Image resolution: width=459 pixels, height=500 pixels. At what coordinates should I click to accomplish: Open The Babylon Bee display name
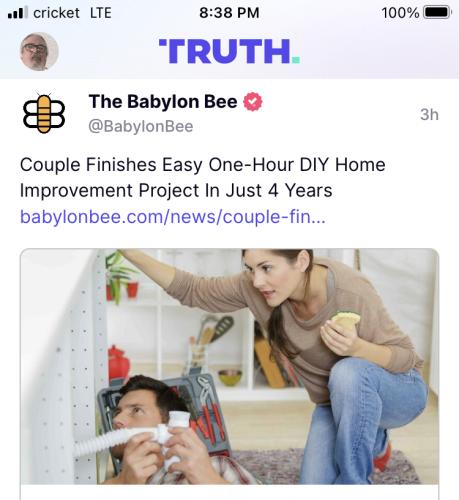(163, 101)
